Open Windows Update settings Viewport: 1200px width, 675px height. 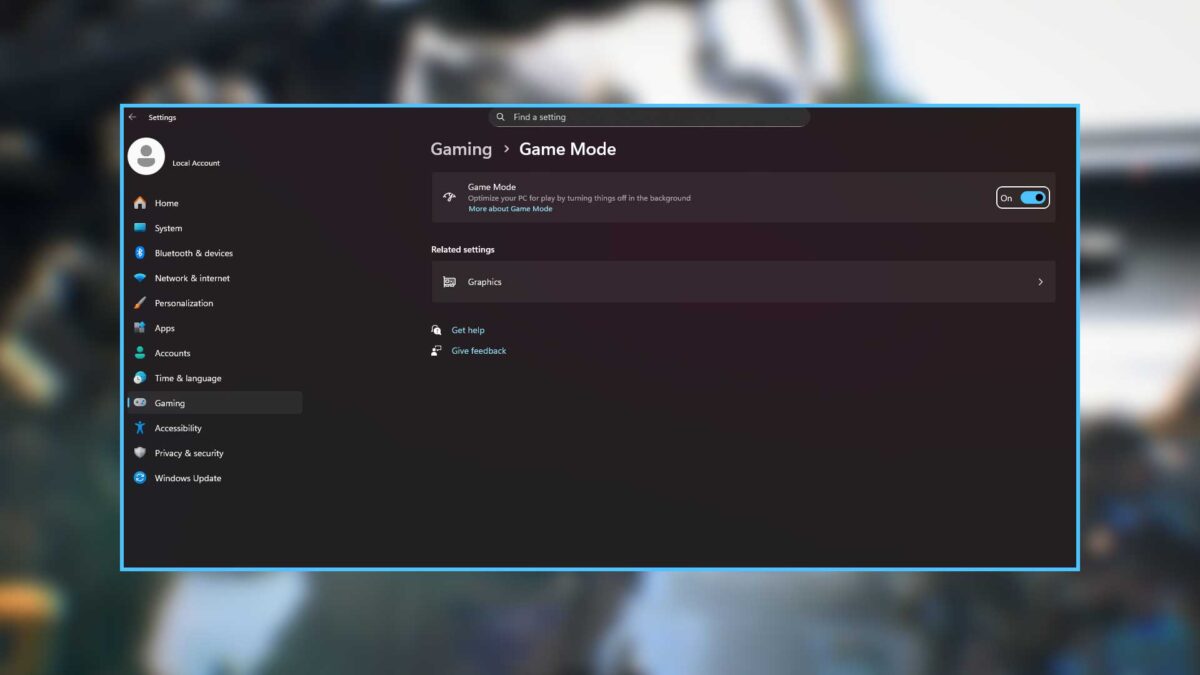click(186, 477)
